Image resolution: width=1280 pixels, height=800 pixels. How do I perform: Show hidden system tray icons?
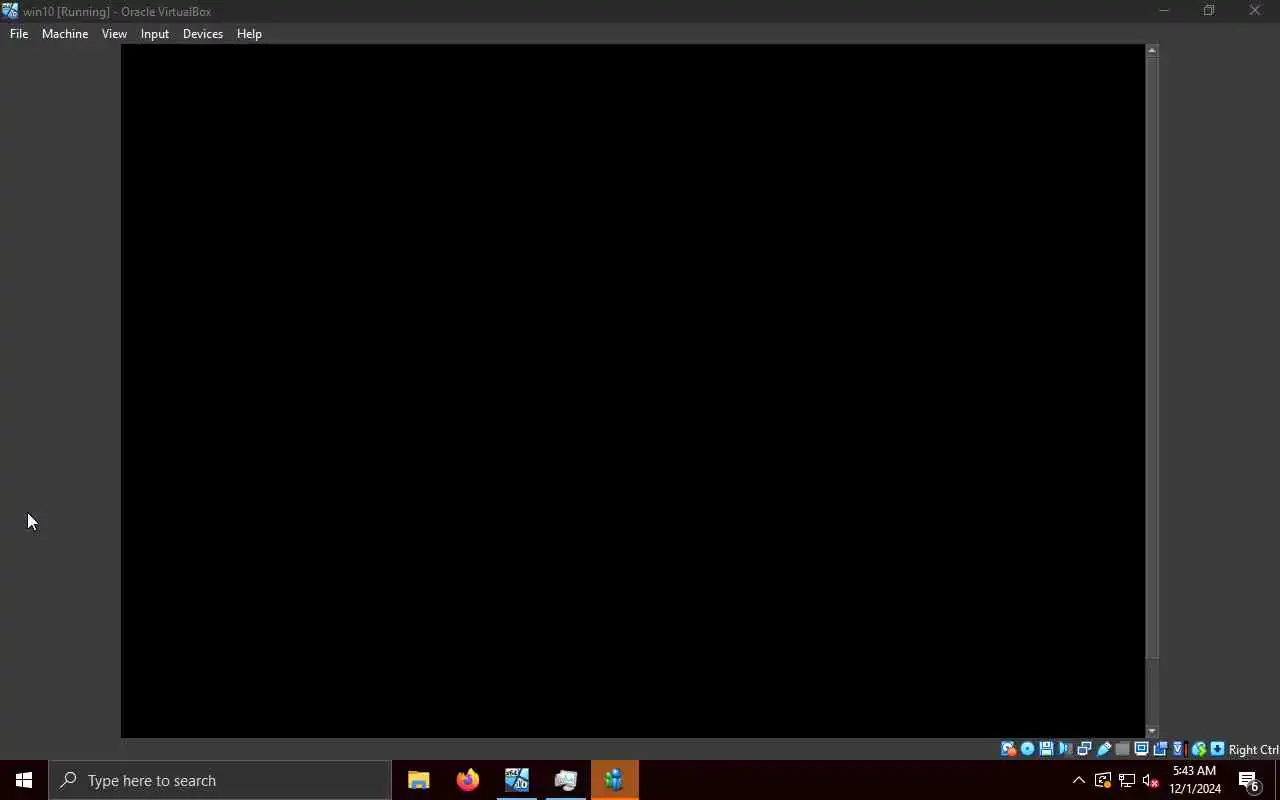[1079, 780]
